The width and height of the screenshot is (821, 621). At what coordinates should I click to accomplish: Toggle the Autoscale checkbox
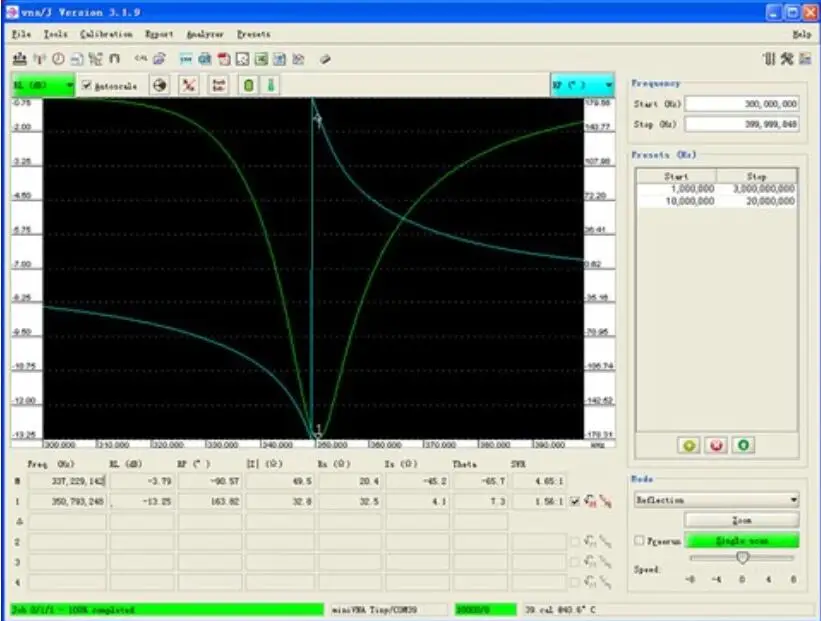[x=87, y=85]
